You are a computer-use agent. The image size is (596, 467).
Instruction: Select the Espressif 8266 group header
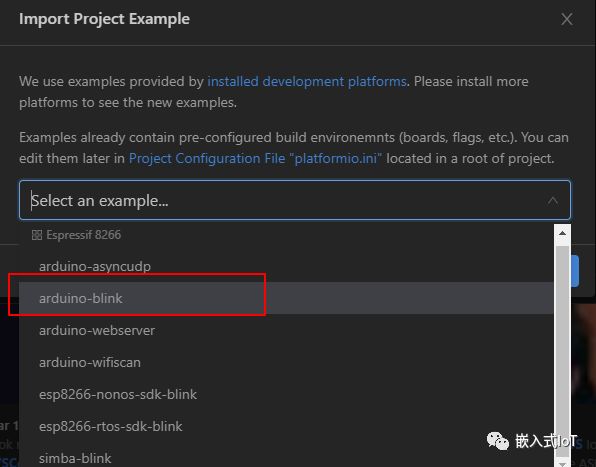(x=84, y=235)
